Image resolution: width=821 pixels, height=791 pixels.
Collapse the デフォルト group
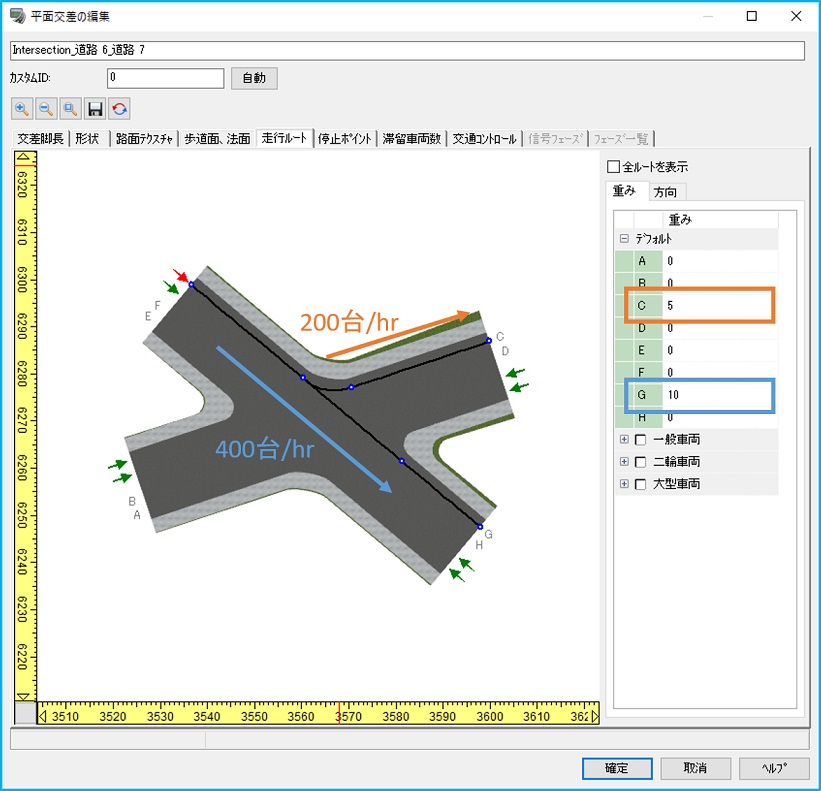click(624, 239)
